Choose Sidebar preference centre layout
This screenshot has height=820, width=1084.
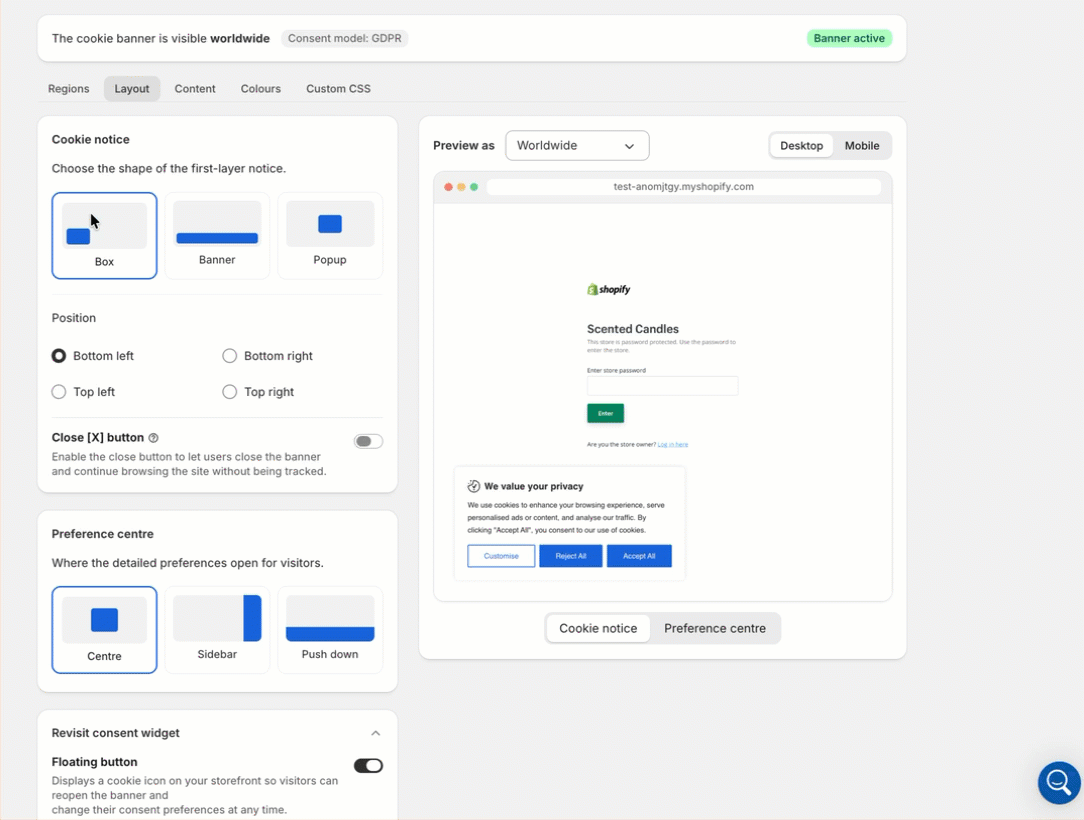click(x=217, y=630)
